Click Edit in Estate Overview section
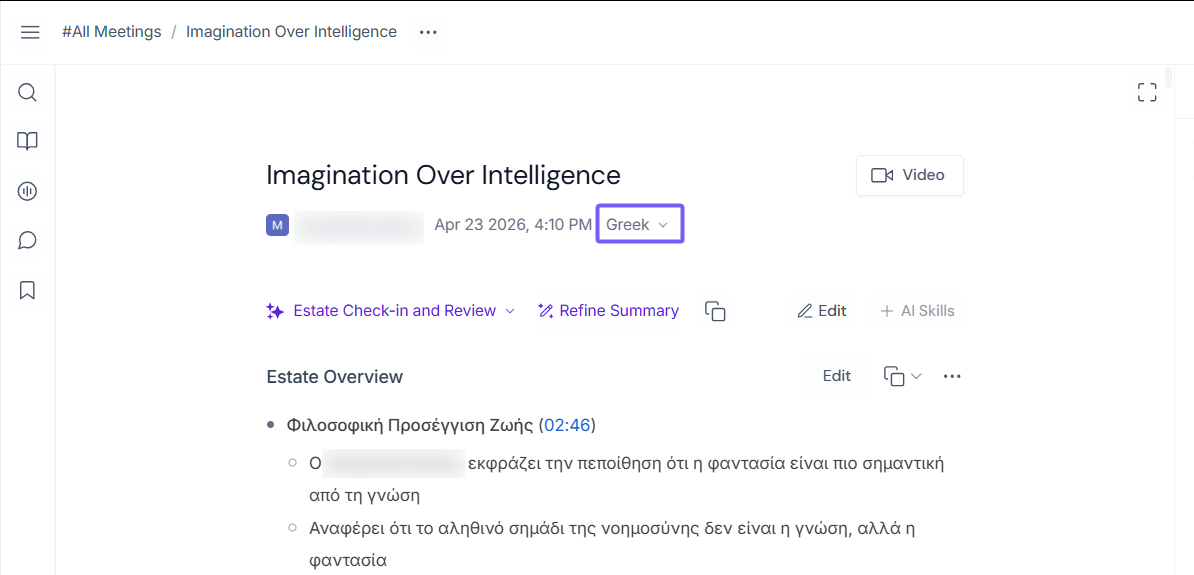The image size is (1194, 575). (837, 376)
